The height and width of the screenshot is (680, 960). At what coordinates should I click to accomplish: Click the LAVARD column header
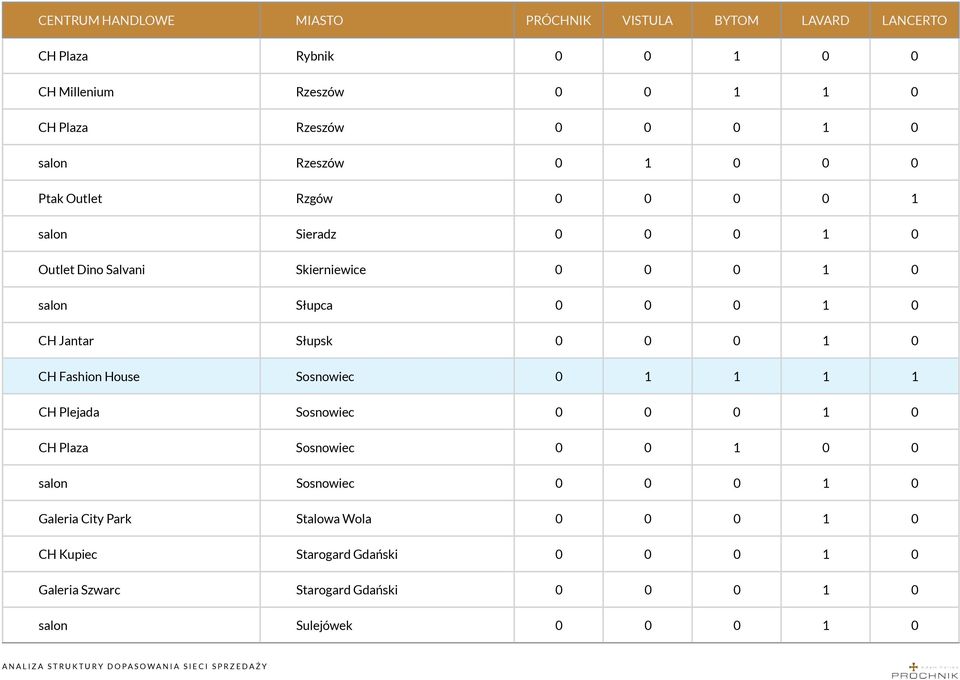tap(825, 20)
